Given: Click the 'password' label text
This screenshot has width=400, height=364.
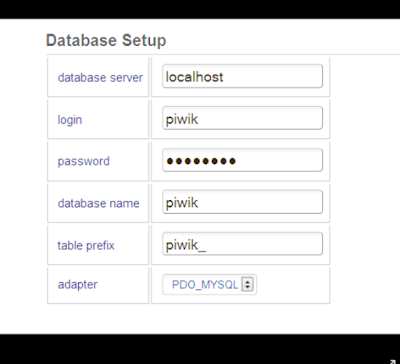Looking at the screenshot, I should coord(83,162).
